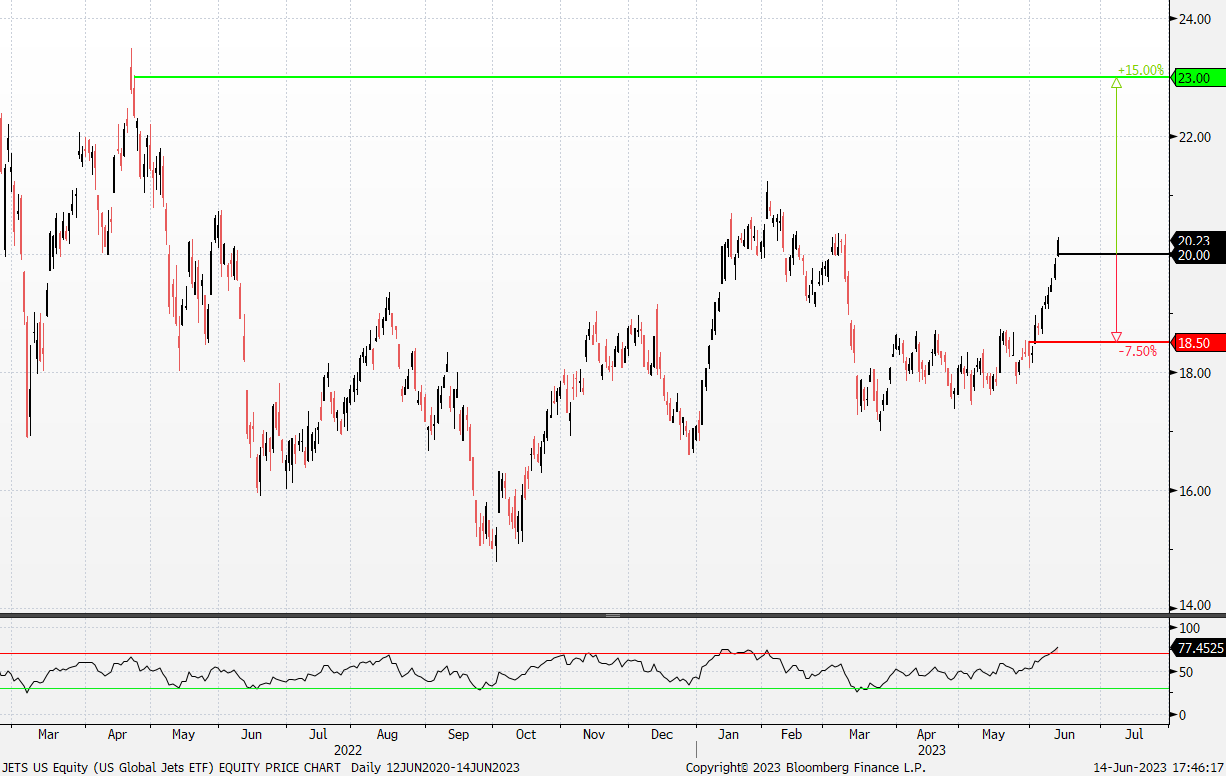Click the red 18.50 stop level tag
1226x776 pixels.
click(1197, 343)
